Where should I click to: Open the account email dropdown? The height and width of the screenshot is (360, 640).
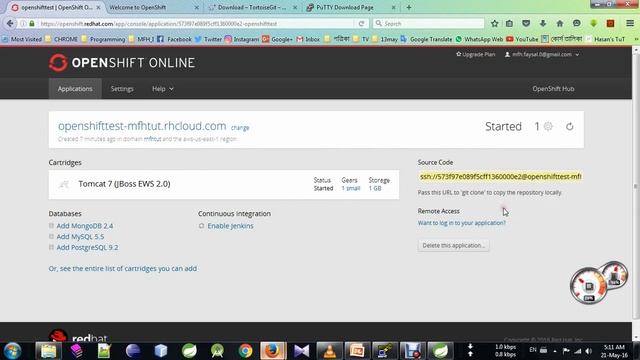(542, 54)
